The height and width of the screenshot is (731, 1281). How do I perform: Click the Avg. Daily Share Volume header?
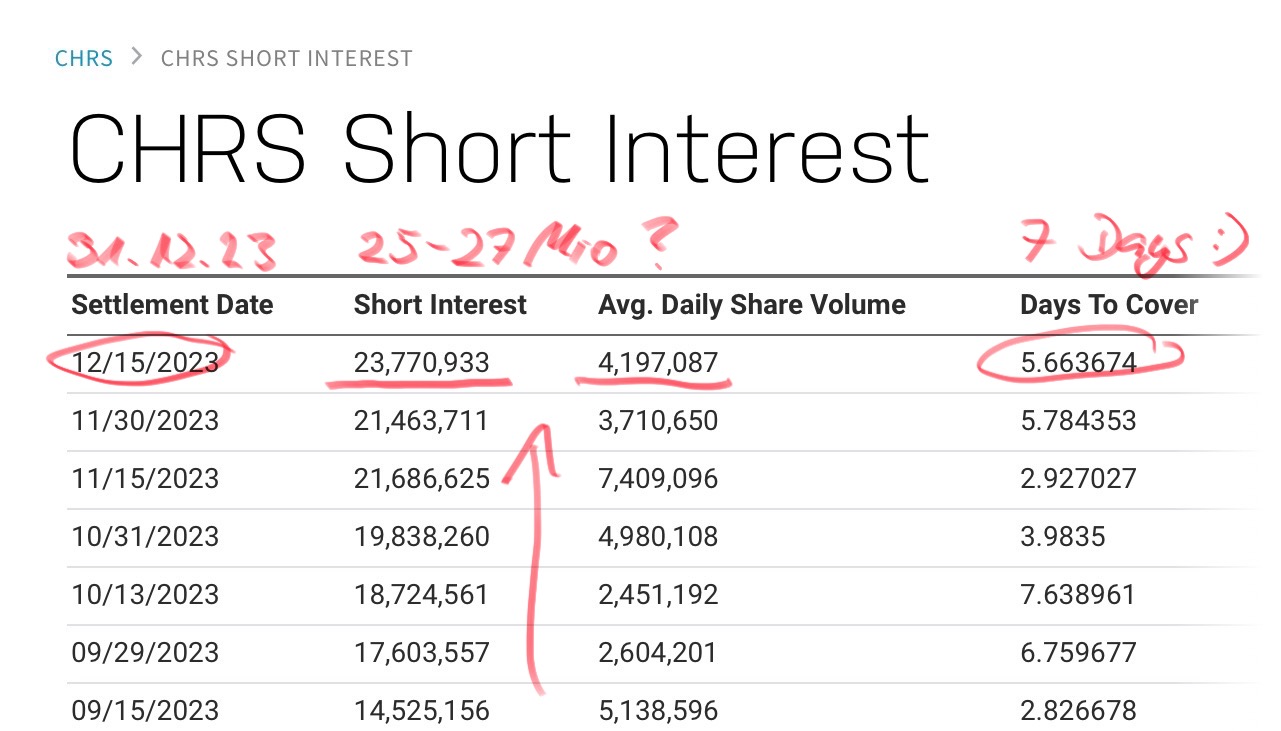[x=752, y=305]
